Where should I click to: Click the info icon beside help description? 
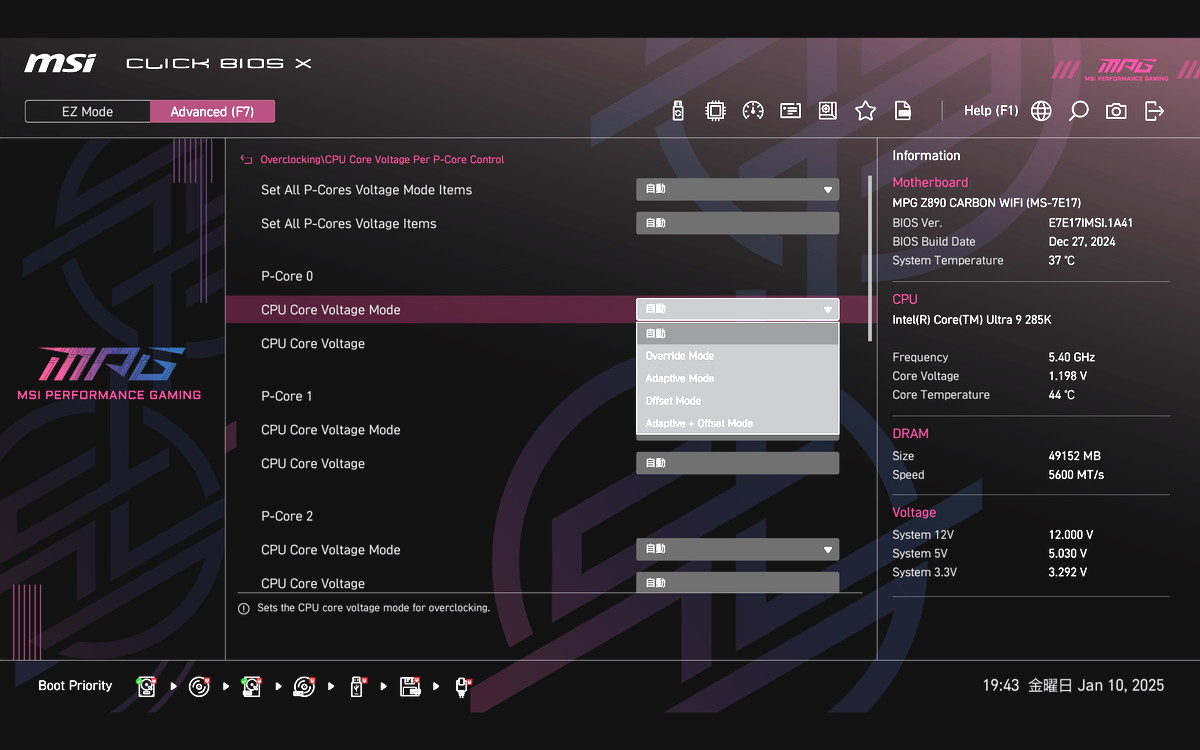[244, 608]
